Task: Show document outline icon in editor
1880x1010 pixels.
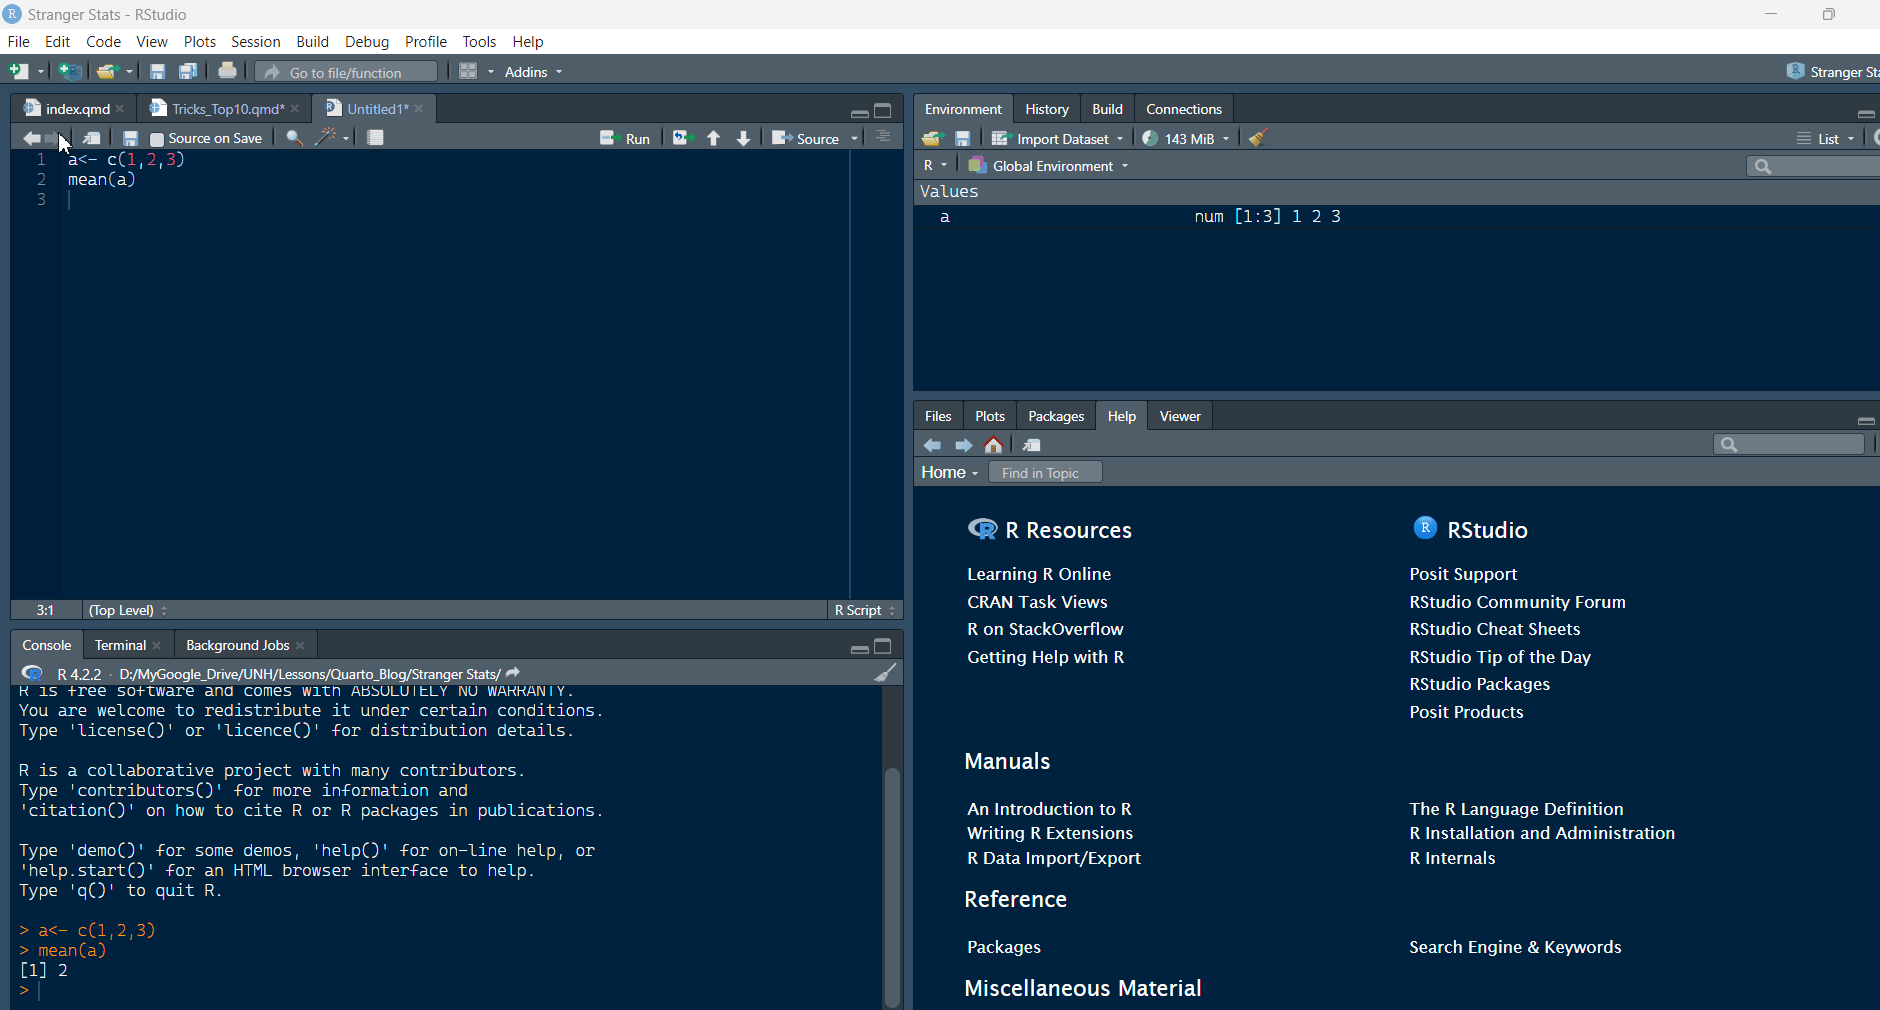Action: [x=883, y=137]
